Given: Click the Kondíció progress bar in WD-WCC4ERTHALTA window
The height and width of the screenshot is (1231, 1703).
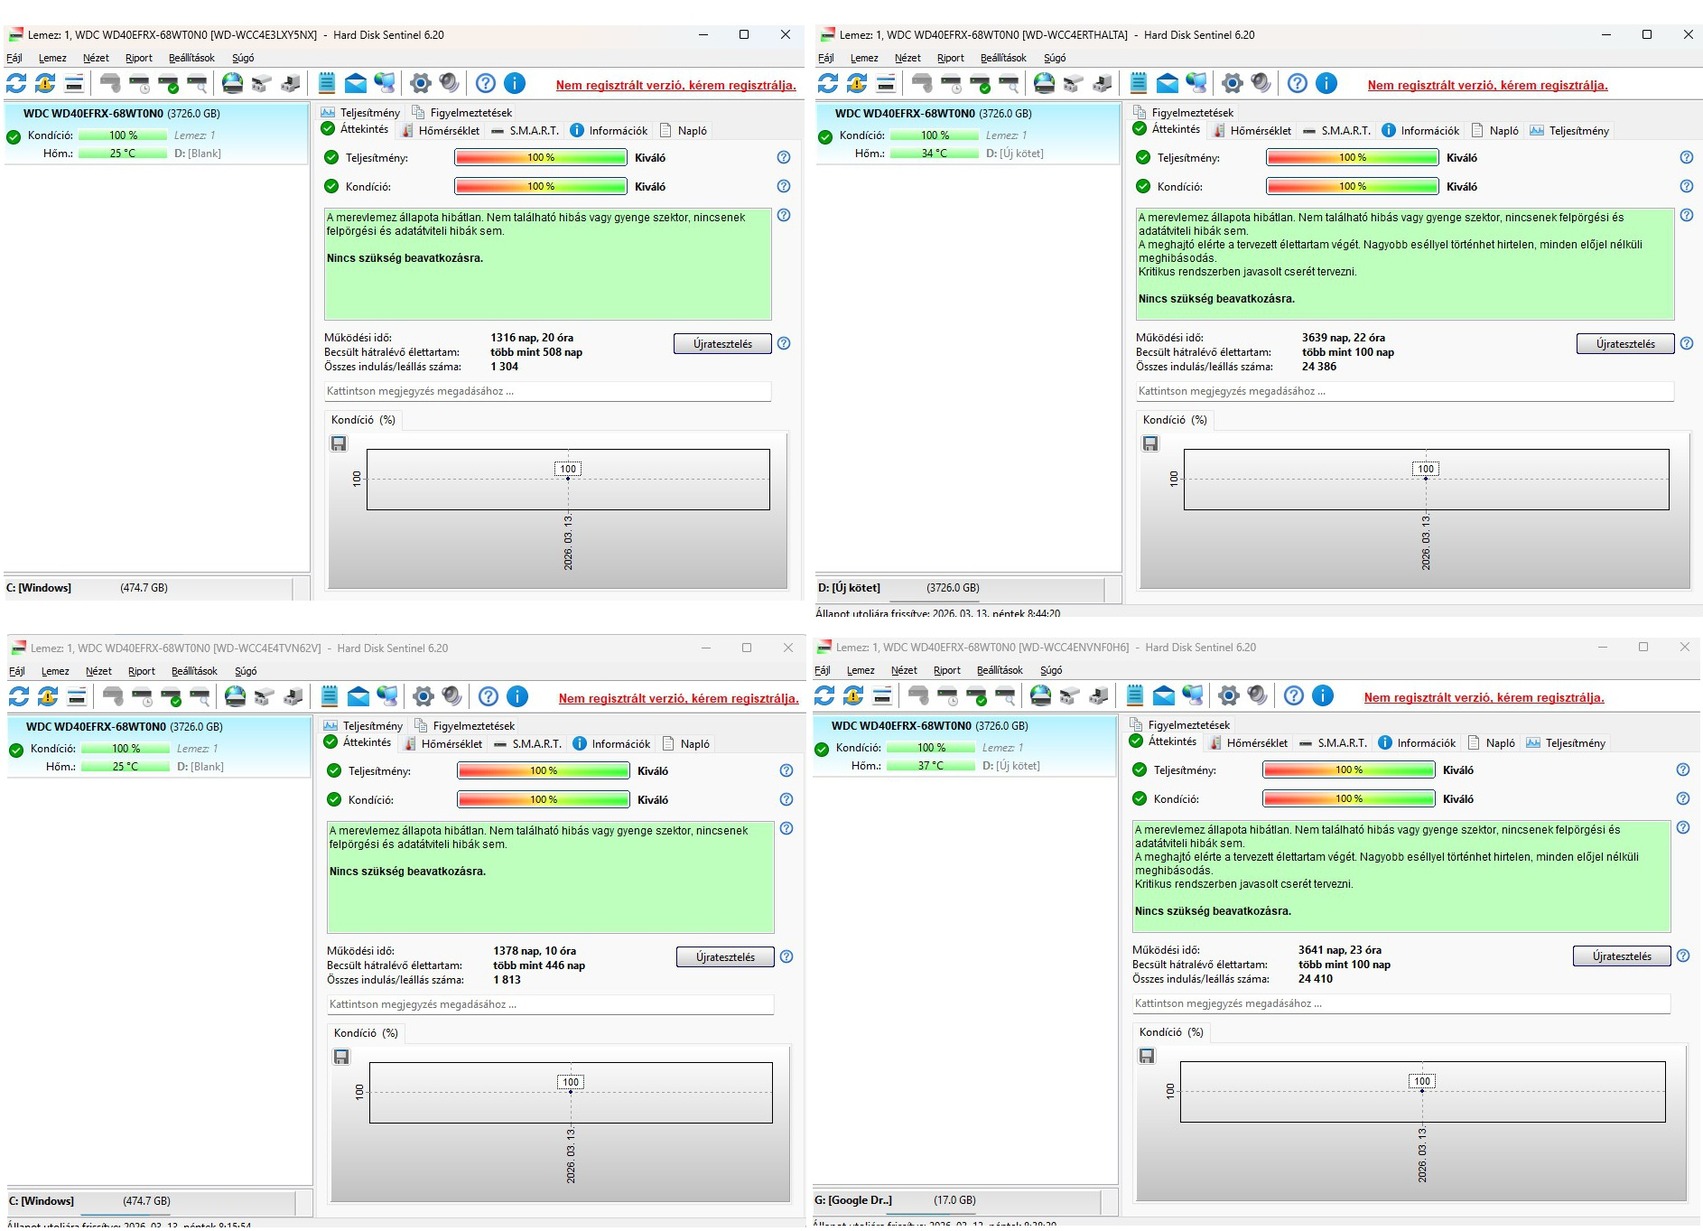Looking at the screenshot, I should 1353,186.
